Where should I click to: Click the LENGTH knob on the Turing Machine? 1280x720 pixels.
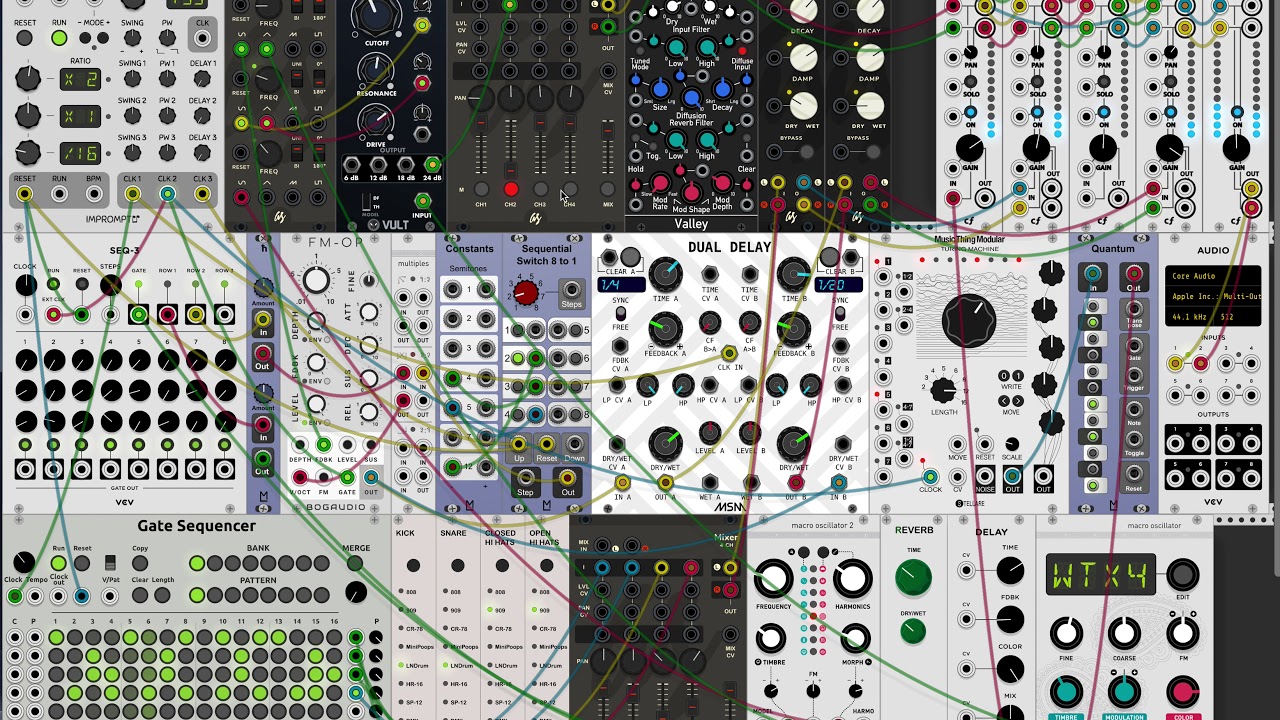(943, 391)
